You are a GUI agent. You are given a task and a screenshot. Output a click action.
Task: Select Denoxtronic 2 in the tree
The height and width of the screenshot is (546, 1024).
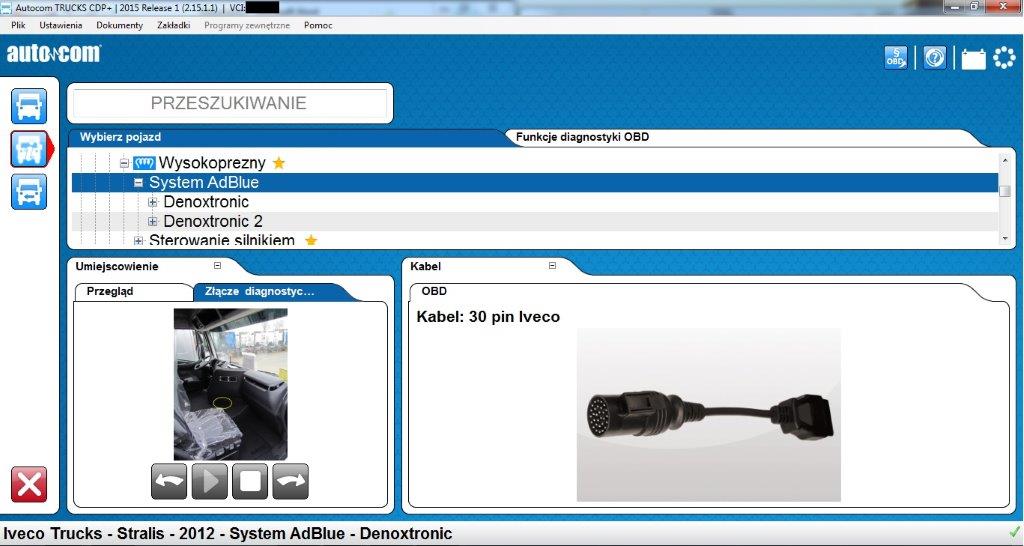point(213,221)
